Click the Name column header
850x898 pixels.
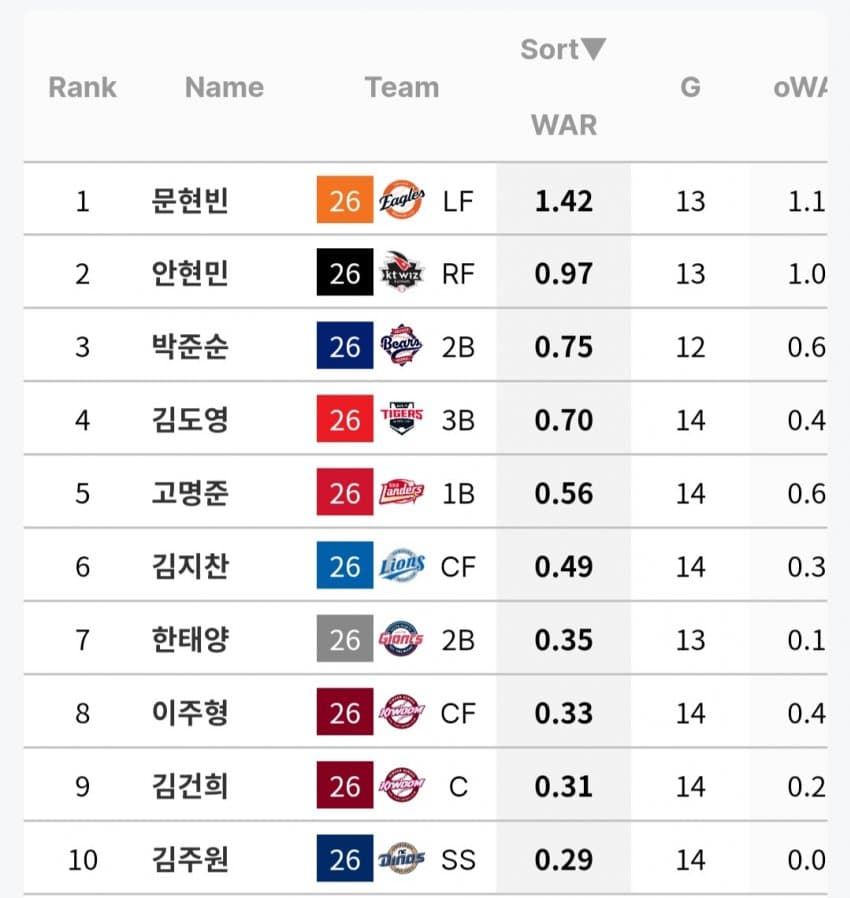[x=224, y=88]
